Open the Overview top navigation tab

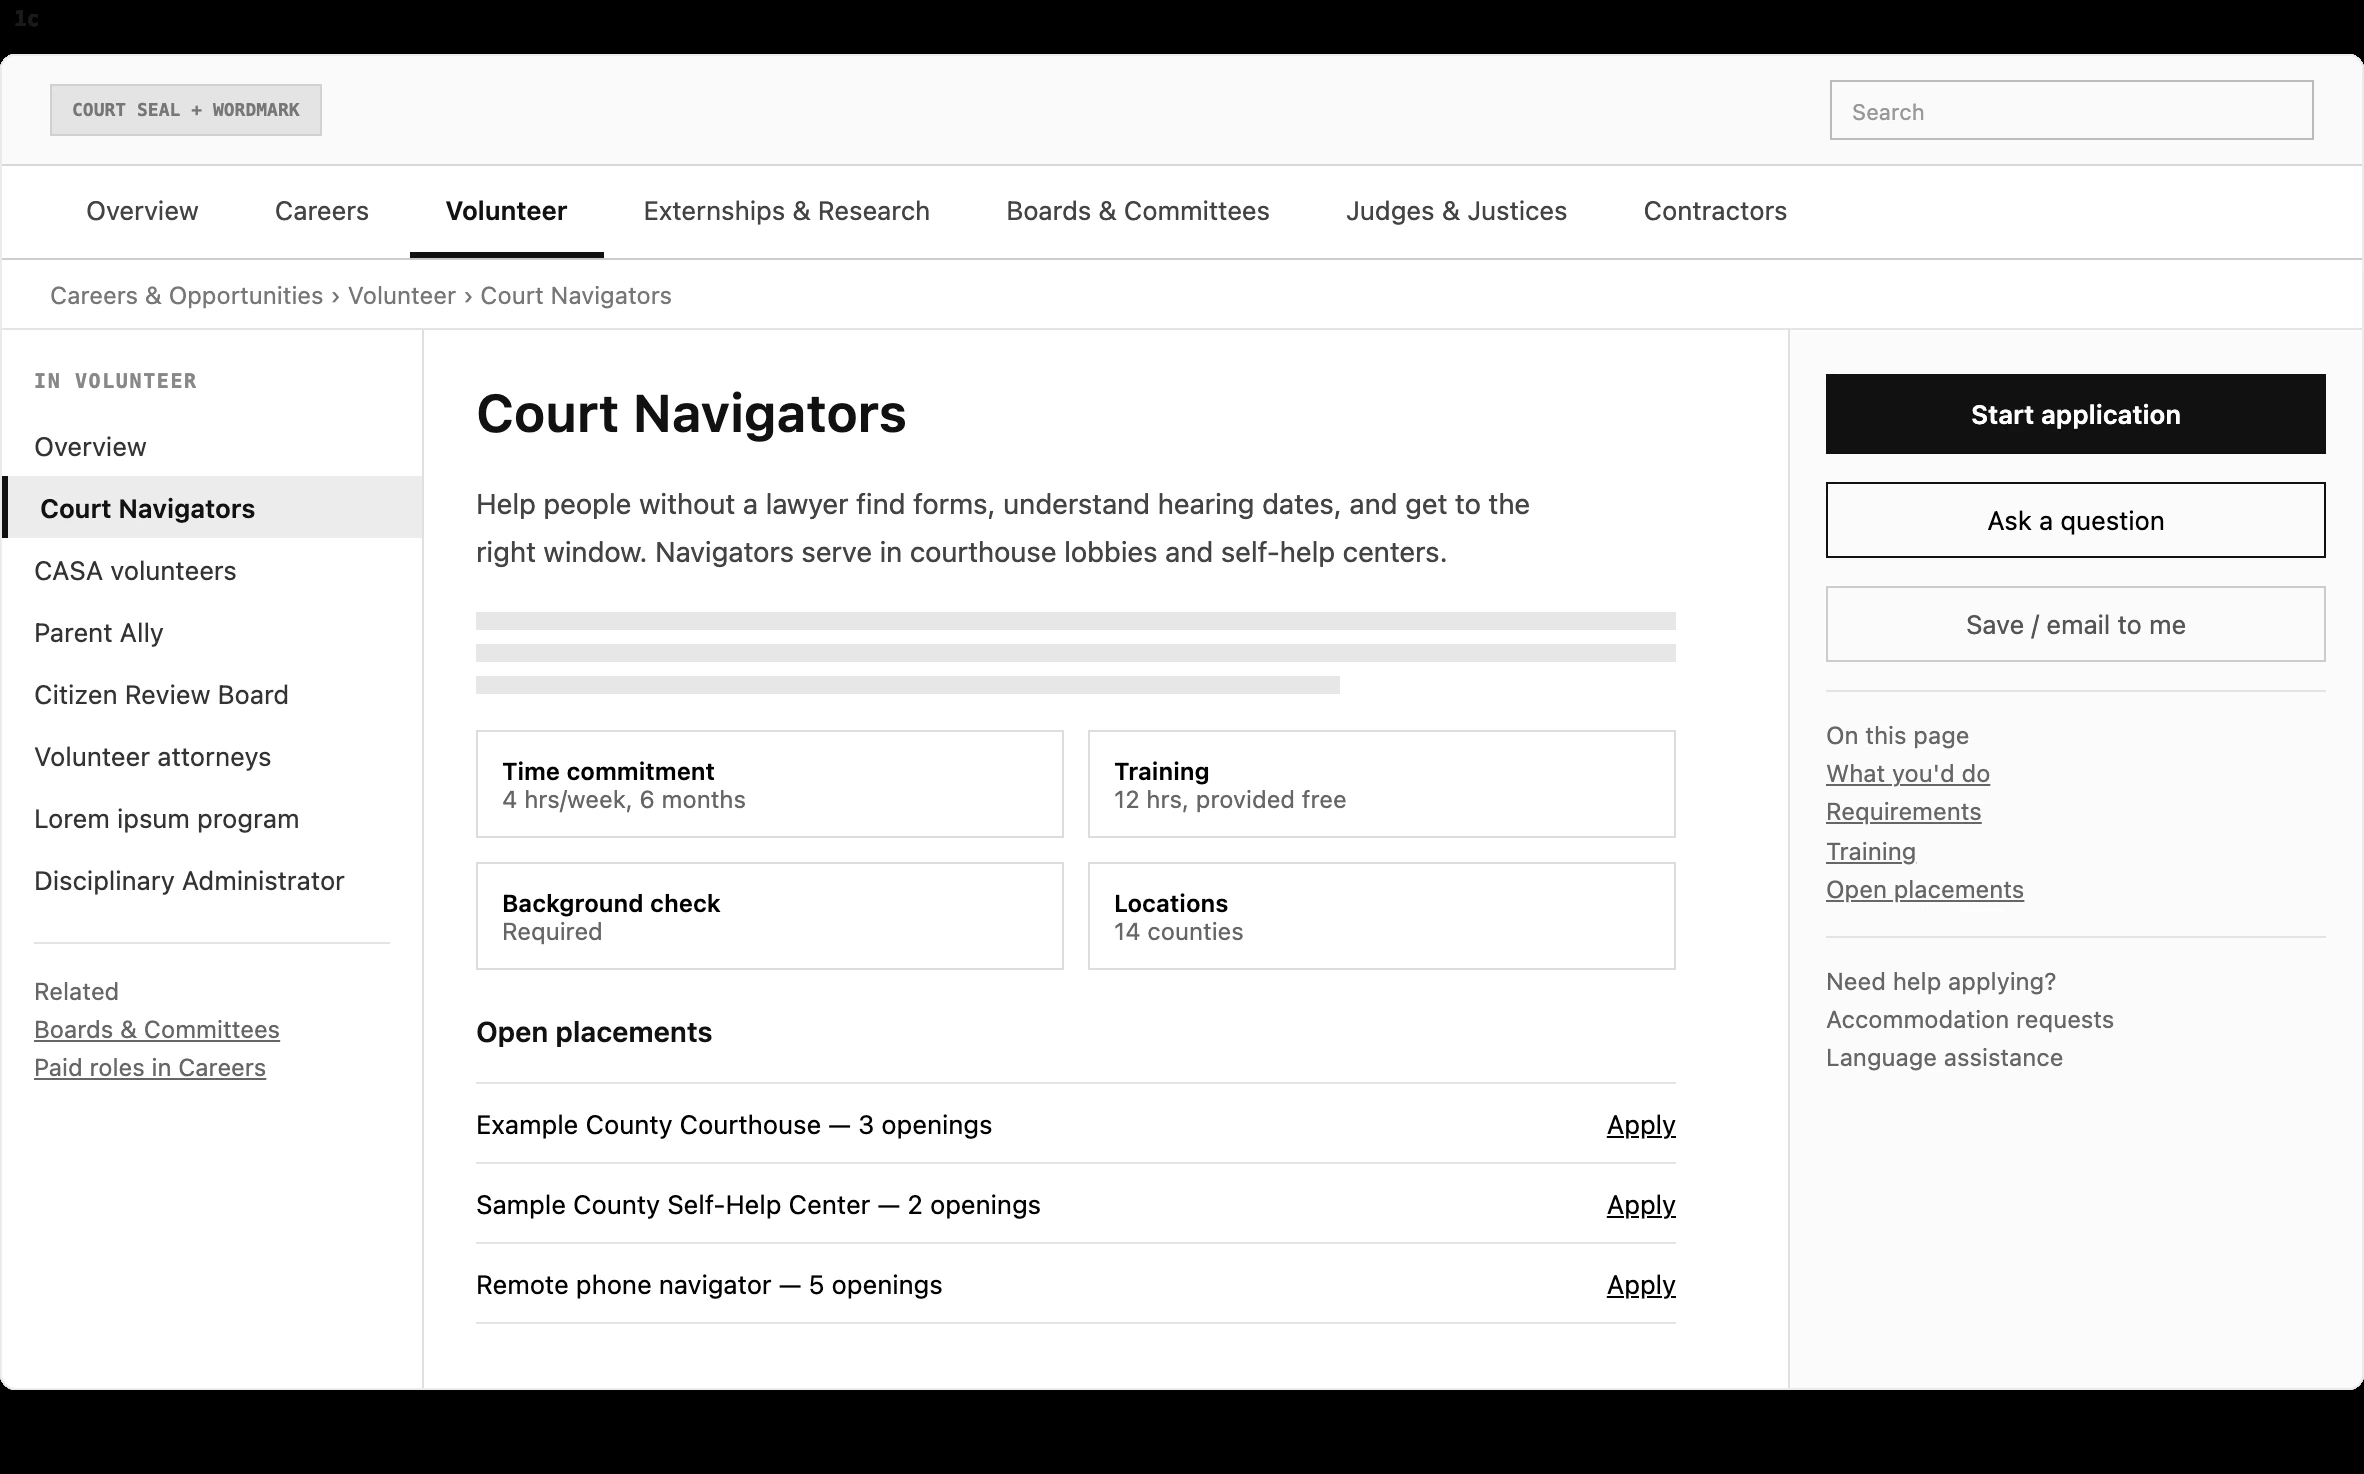[142, 211]
